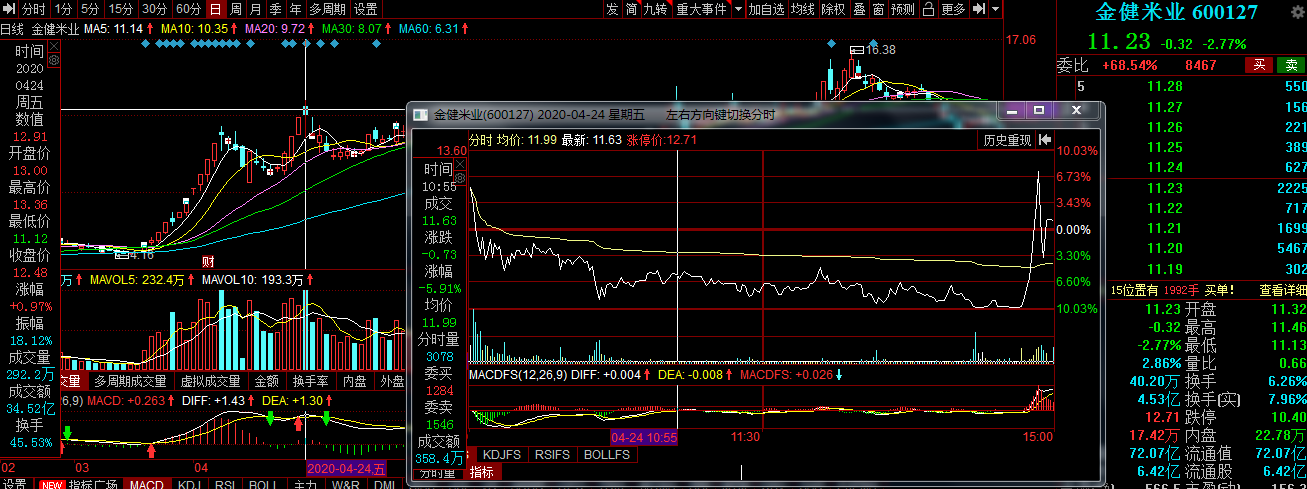The image size is (1307, 489).
Task: Switch to 分时 intraday period
Action: [33, 9]
